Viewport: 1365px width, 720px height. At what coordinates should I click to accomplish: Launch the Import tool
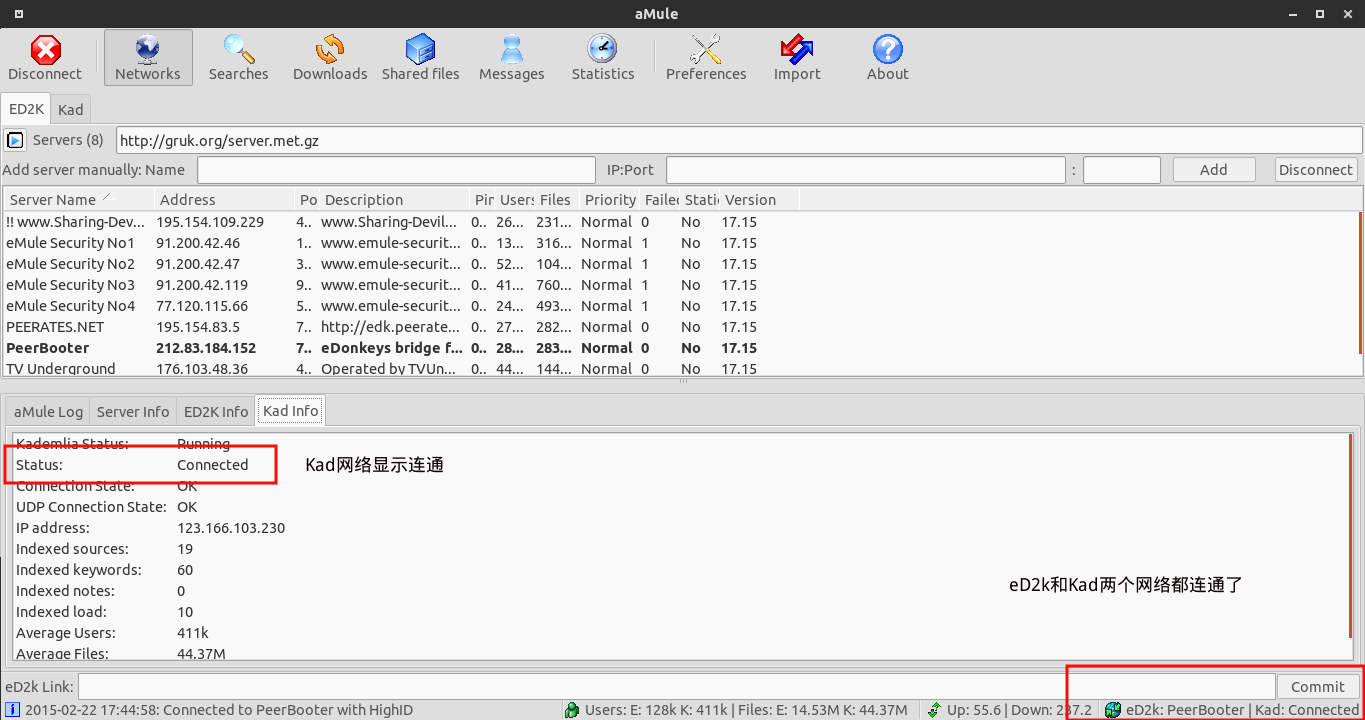797,58
